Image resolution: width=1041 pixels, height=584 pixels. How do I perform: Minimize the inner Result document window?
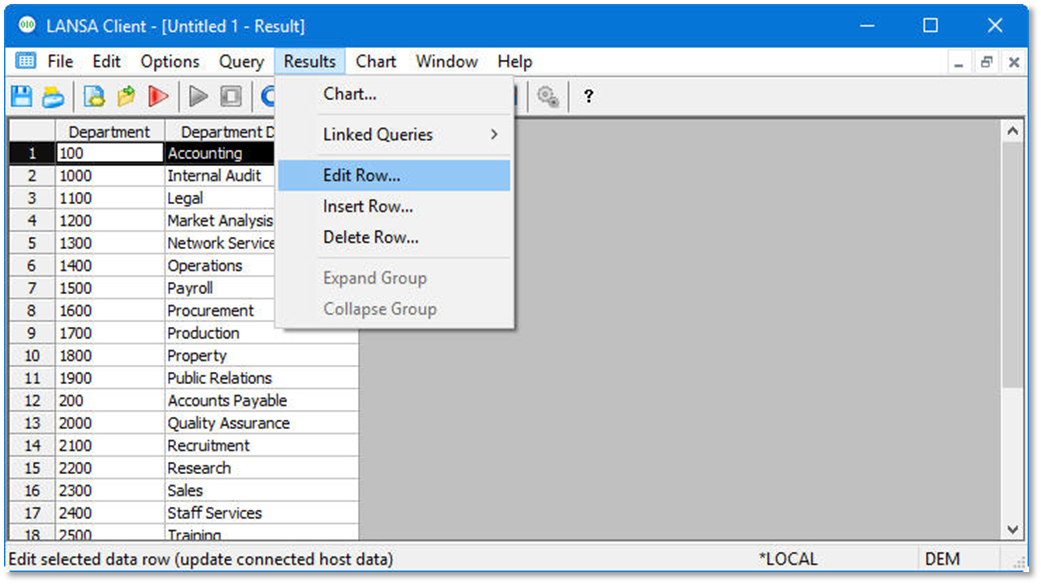pos(959,62)
